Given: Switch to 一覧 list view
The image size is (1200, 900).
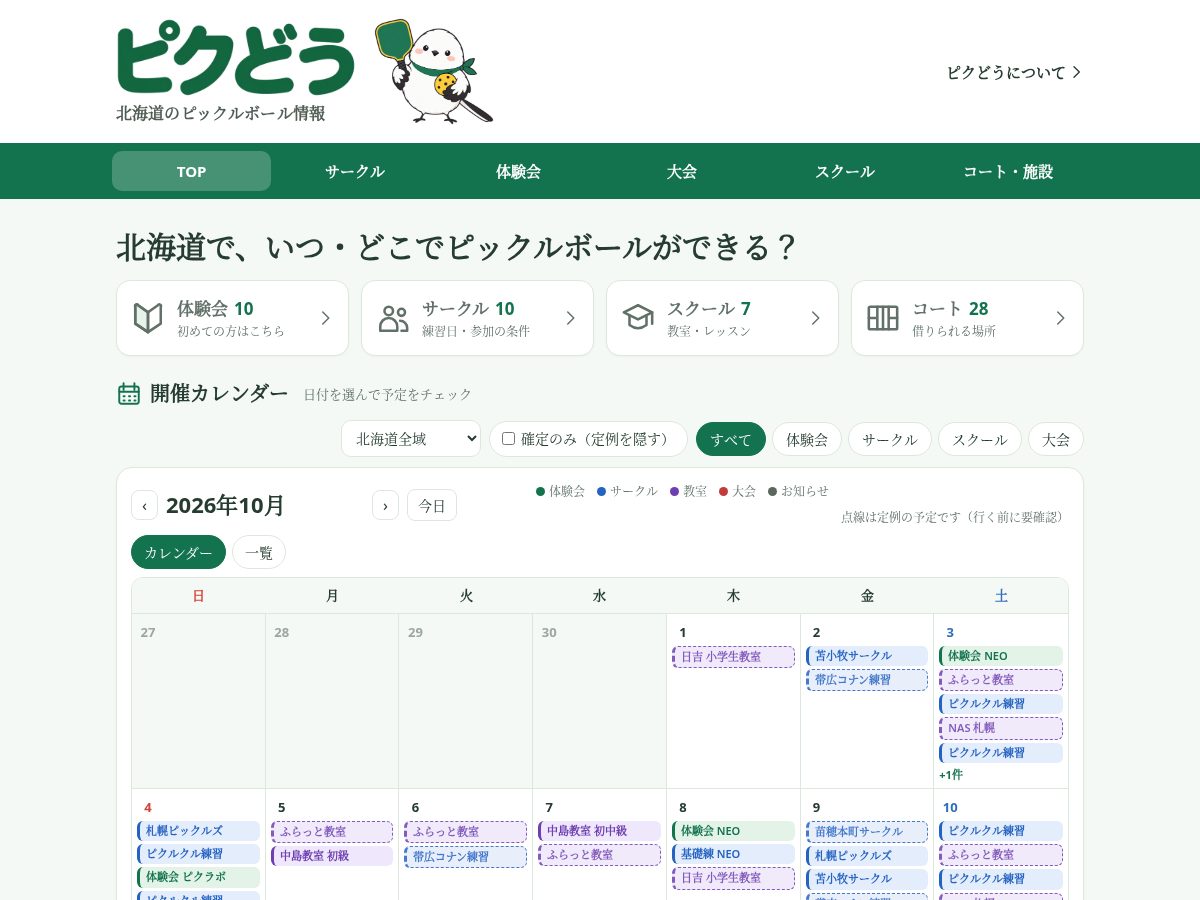Looking at the screenshot, I should point(259,552).
